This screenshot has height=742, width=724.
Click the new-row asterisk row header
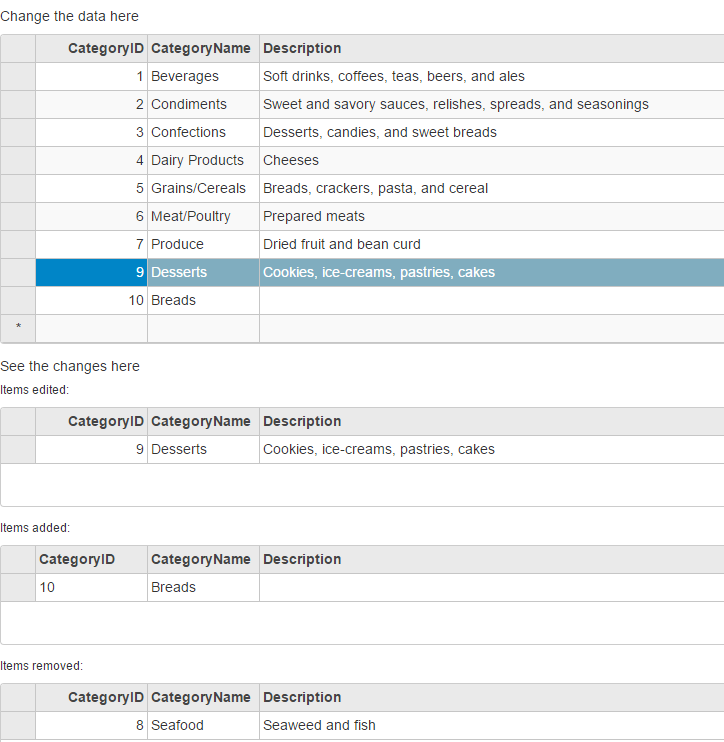point(18,328)
